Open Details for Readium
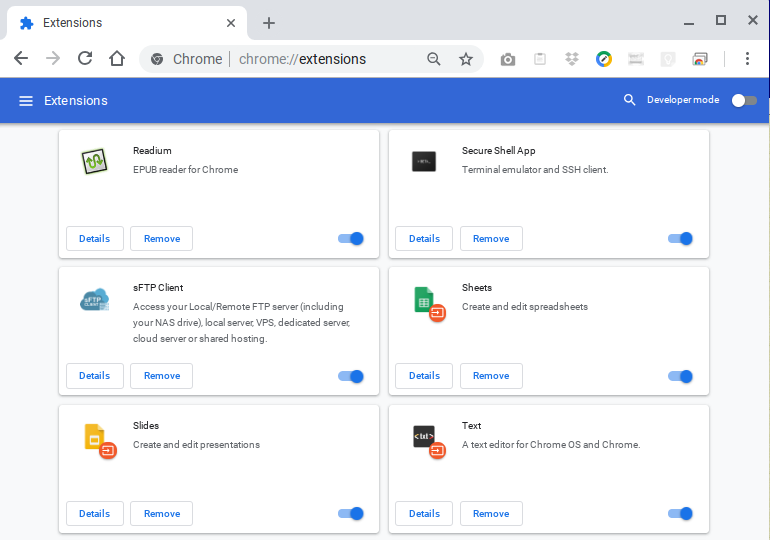Image resolution: width=770 pixels, height=540 pixels. [95, 239]
